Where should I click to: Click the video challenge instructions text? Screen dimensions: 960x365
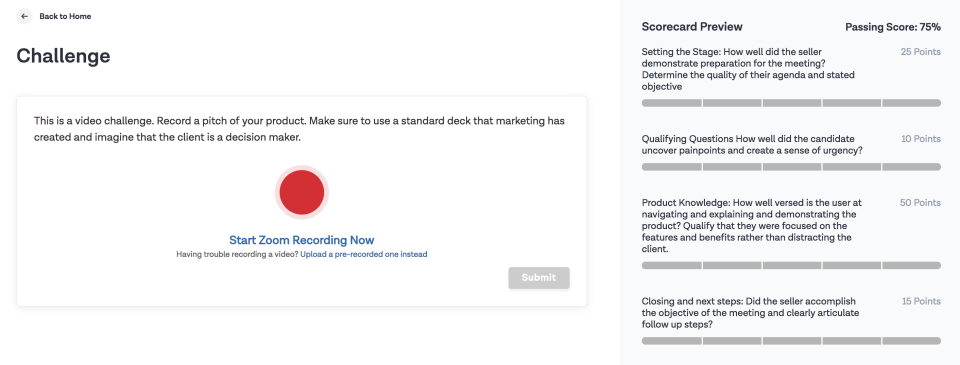click(299, 129)
